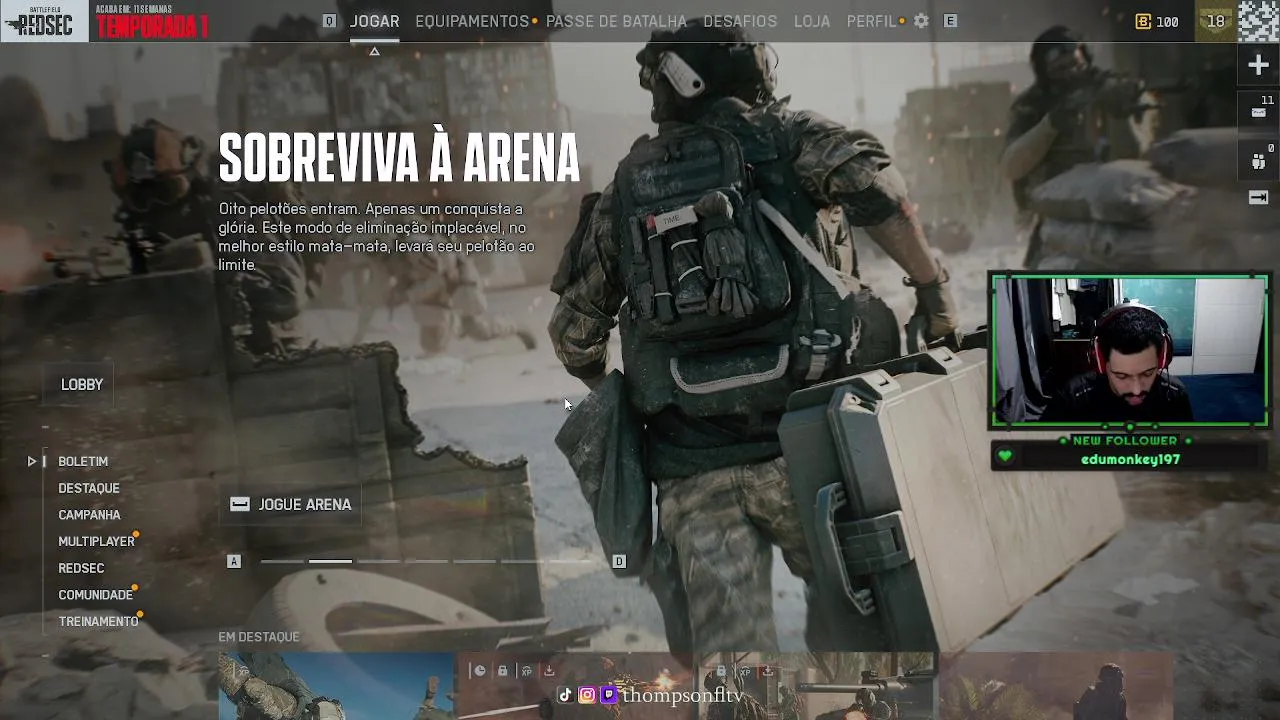Click the play arrow beside Boletim

32,461
